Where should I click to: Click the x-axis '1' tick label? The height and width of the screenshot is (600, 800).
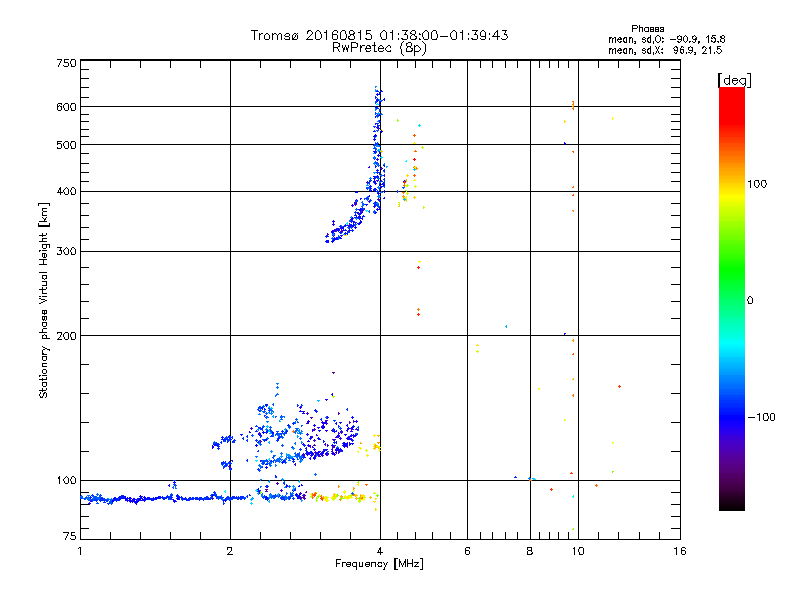[80, 551]
